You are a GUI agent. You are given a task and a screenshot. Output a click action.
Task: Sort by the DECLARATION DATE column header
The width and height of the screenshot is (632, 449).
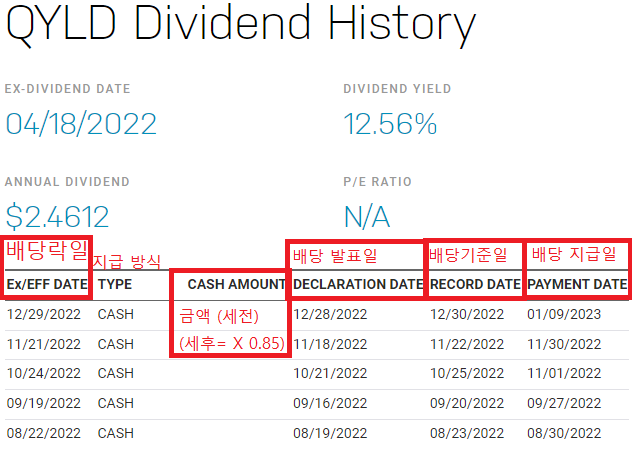(x=358, y=284)
